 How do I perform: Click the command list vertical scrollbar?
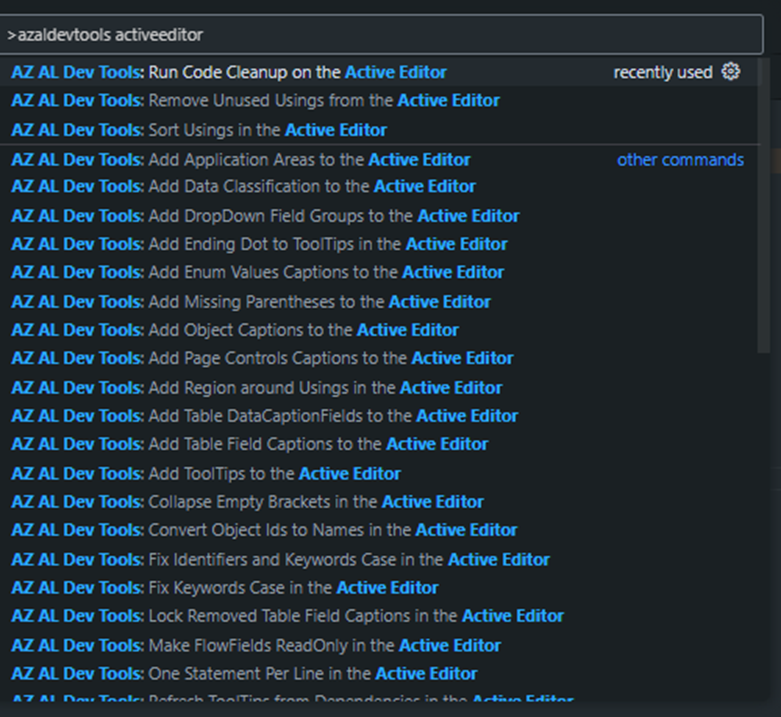coord(764,205)
